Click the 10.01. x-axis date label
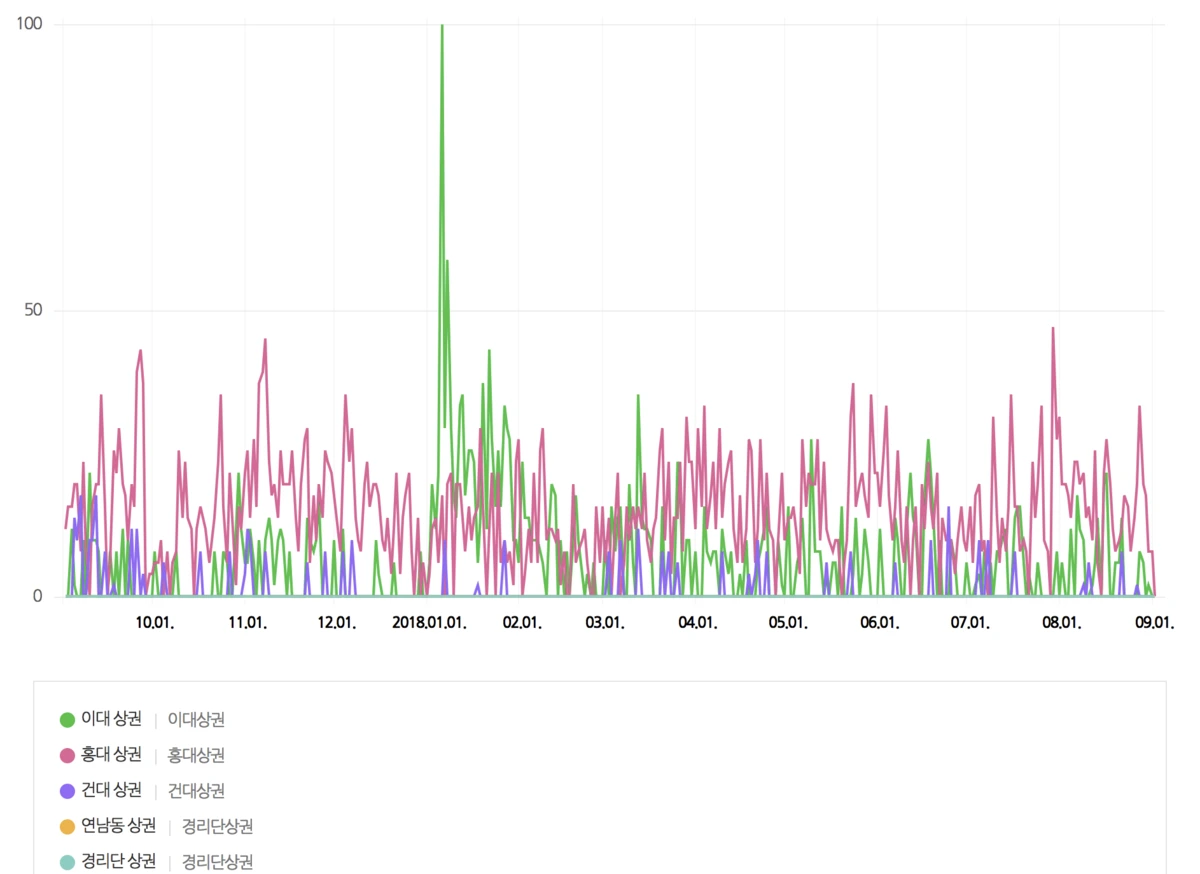This screenshot has height=874, width=1200. pyautogui.click(x=155, y=622)
